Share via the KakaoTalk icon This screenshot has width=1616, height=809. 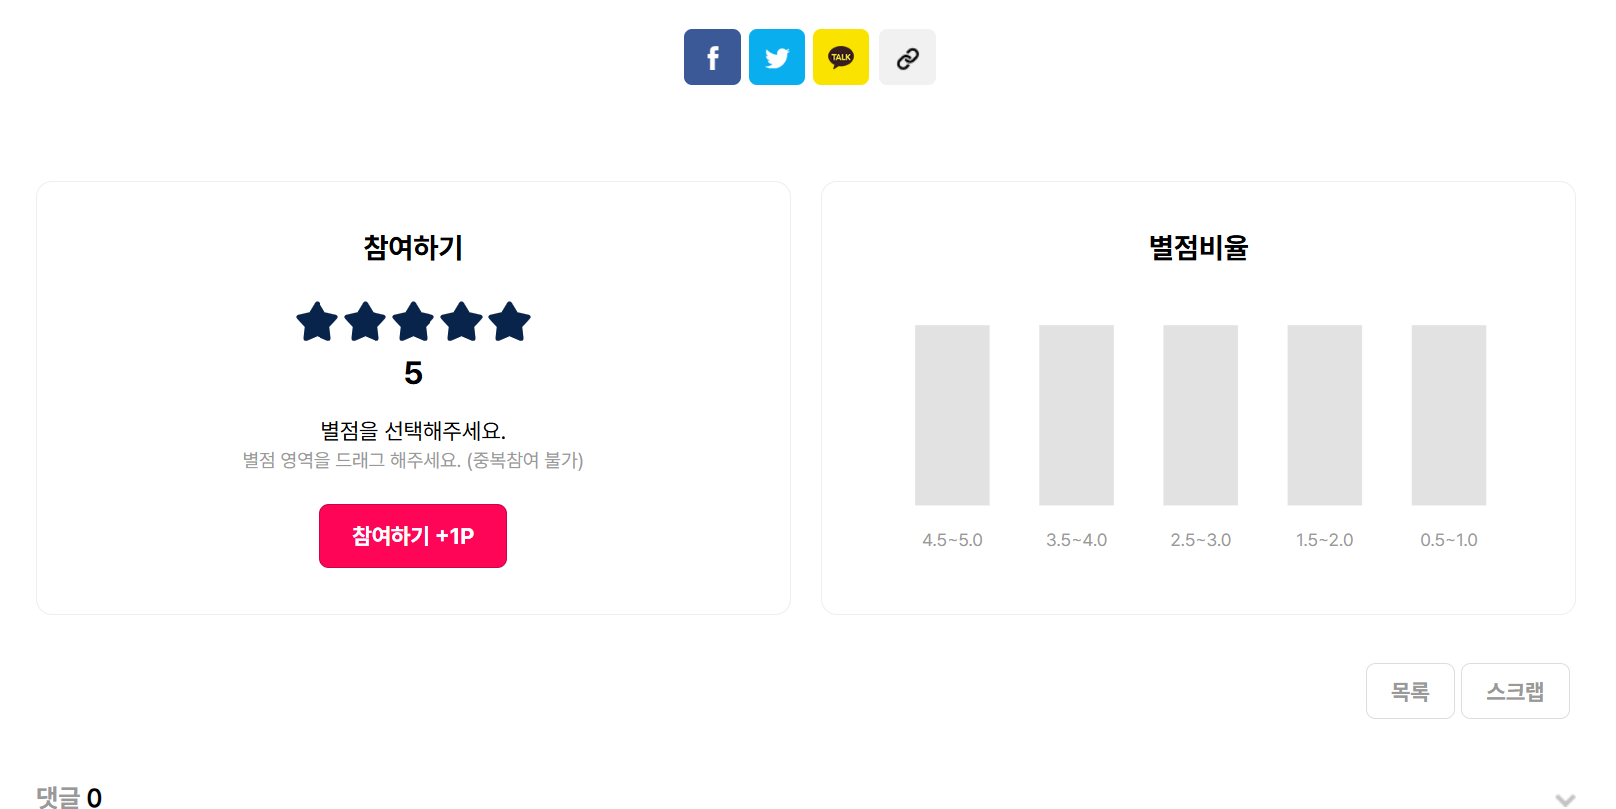click(x=841, y=57)
